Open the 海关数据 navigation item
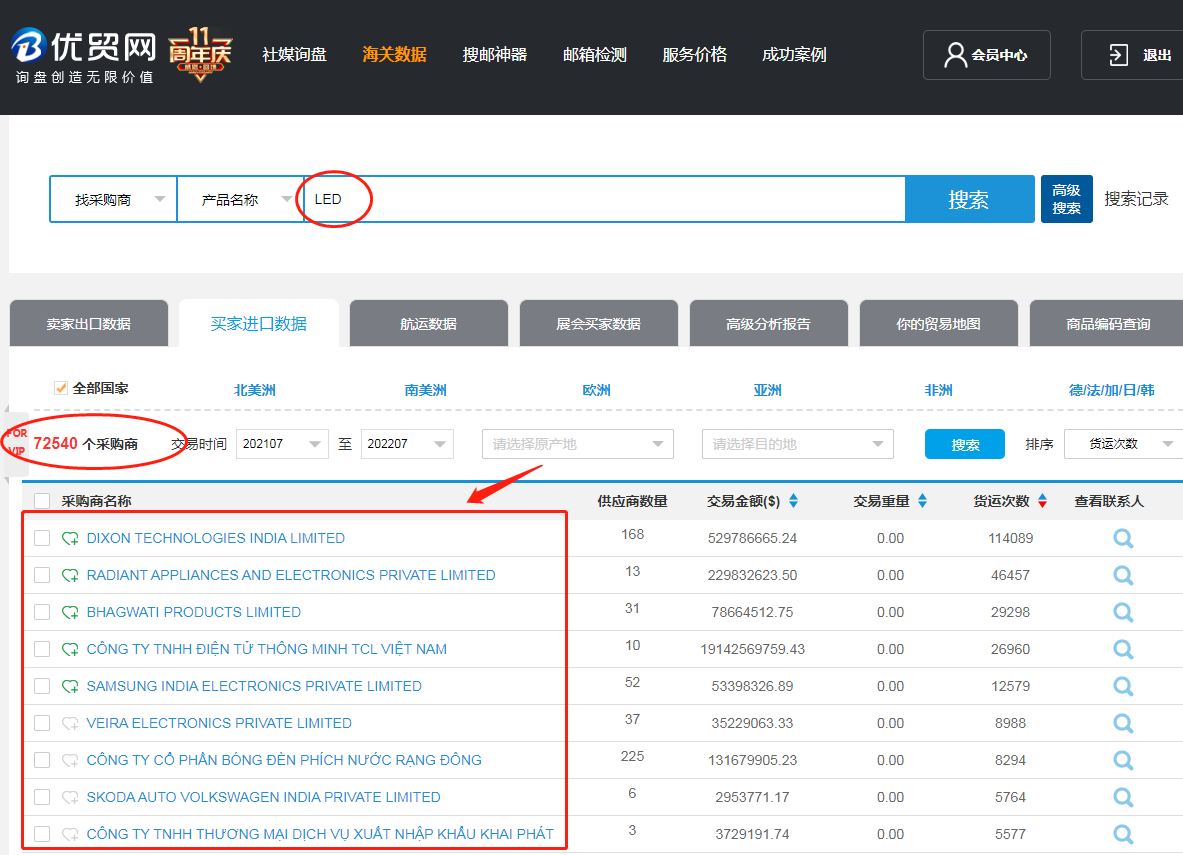Image resolution: width=1183 pixels, height=855 pixels. (395, 54)
